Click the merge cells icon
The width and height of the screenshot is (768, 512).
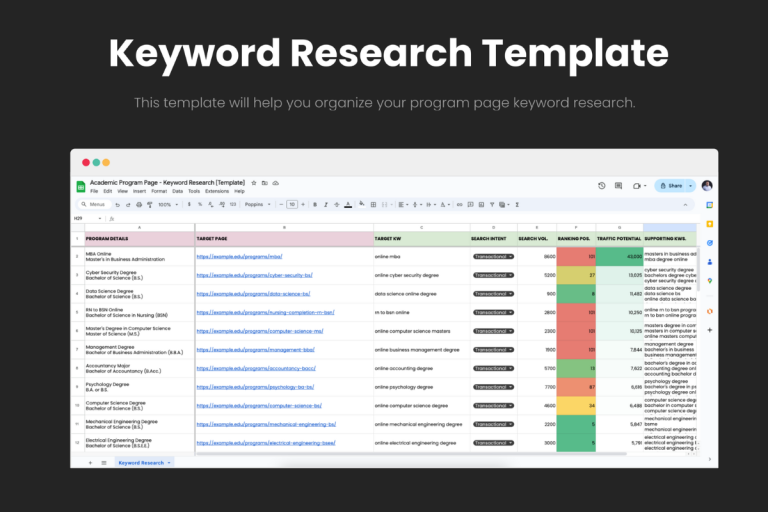coord(384,205)
